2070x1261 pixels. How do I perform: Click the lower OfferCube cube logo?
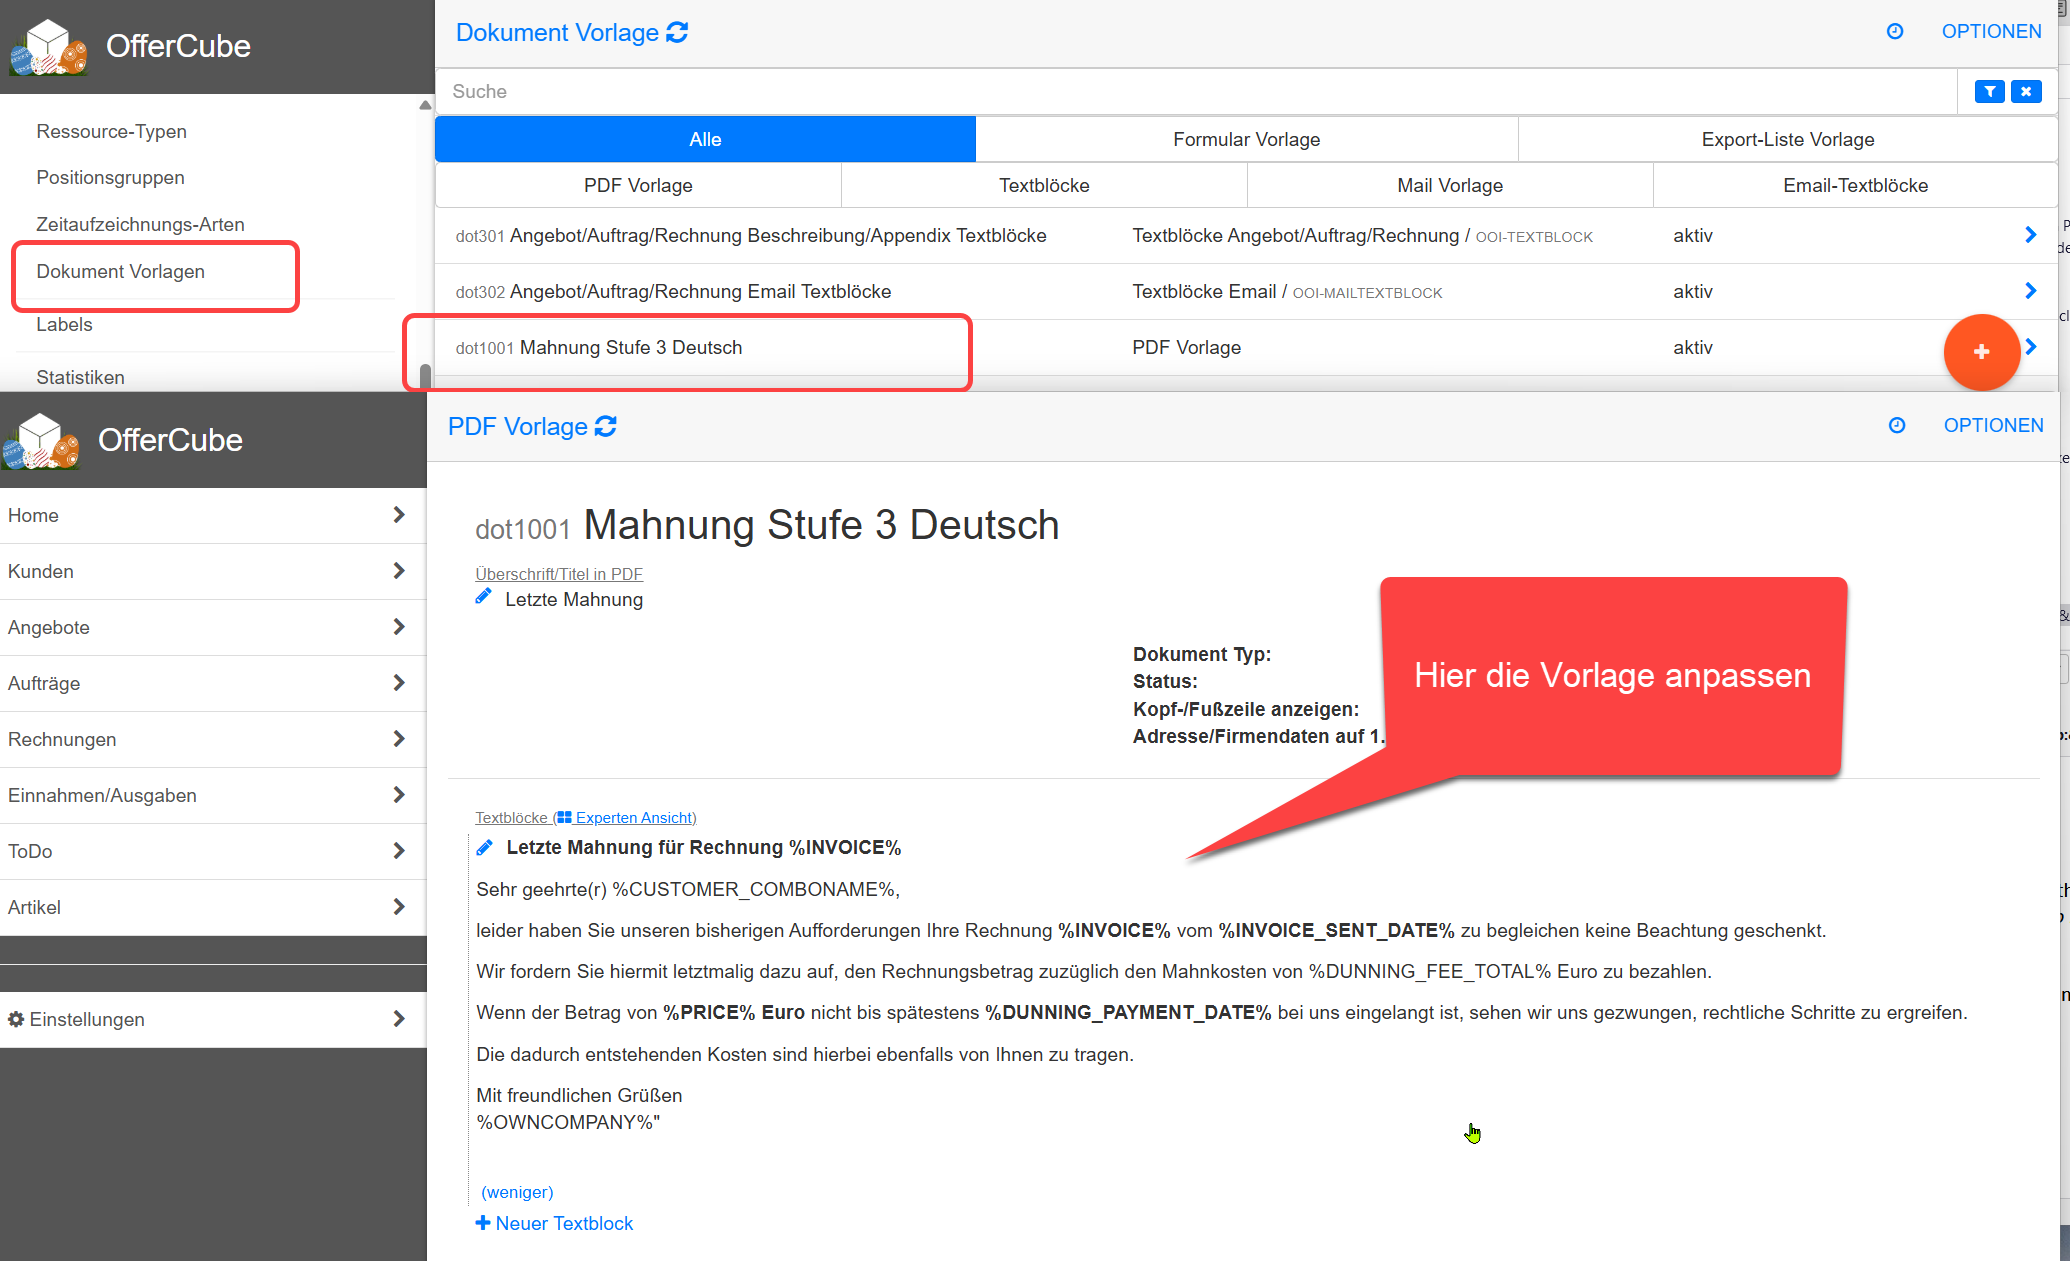40,441
